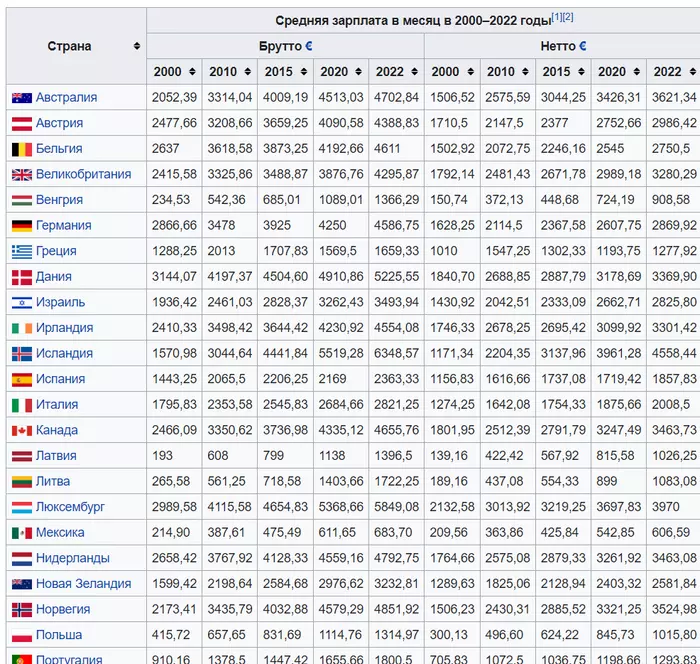This screenshot has width=700, height=664.
Task: Click the Mexico flag icon
Action: pos(22,533)
